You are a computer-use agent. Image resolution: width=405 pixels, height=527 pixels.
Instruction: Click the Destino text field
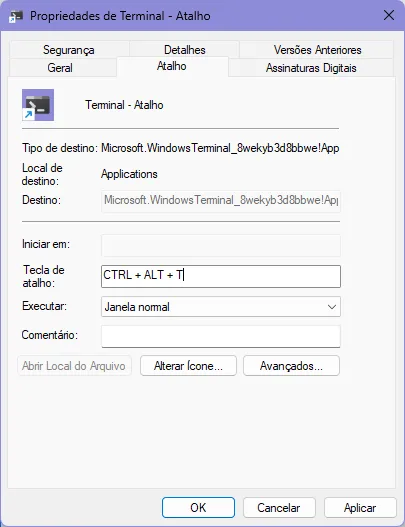[221, 201]
